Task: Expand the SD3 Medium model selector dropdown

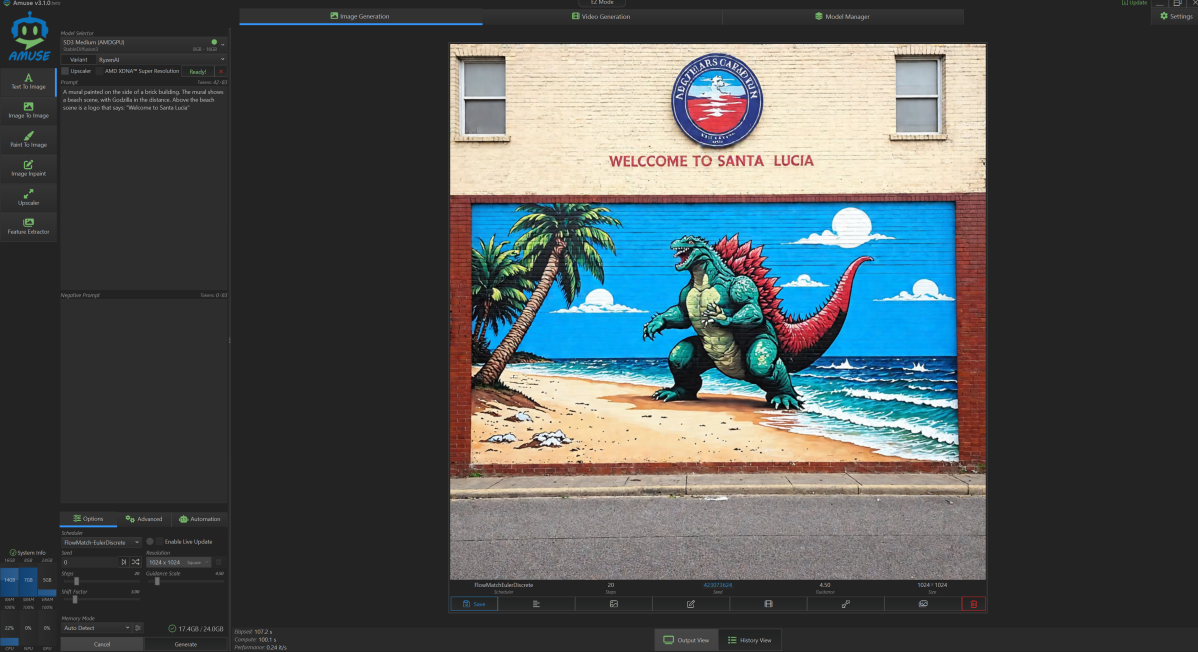Action: (144, 45)
